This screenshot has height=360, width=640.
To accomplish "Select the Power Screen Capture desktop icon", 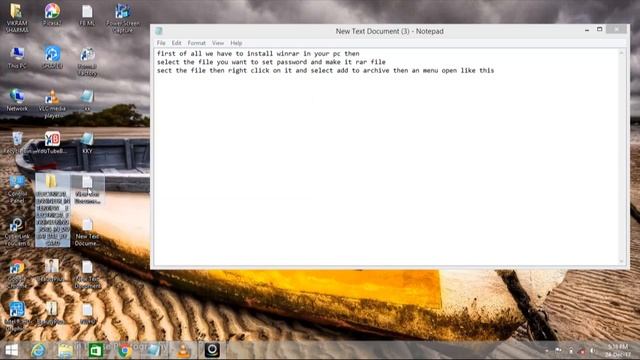I will pyautogui.click(x=122, y=18).
